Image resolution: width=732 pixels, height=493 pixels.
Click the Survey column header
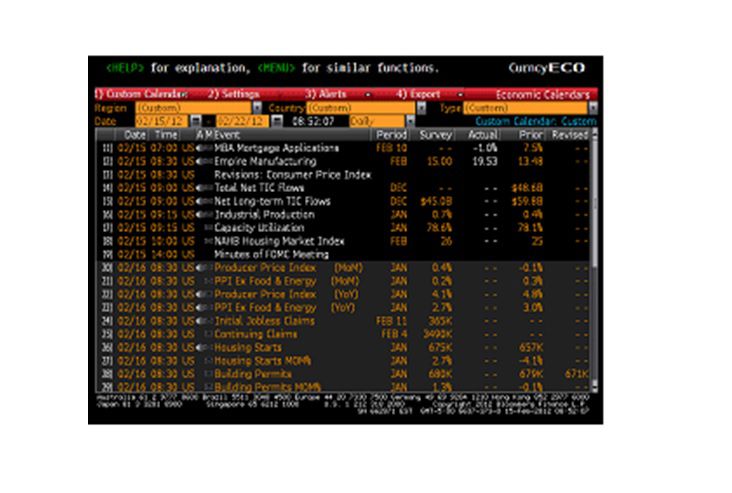[436, 135]
